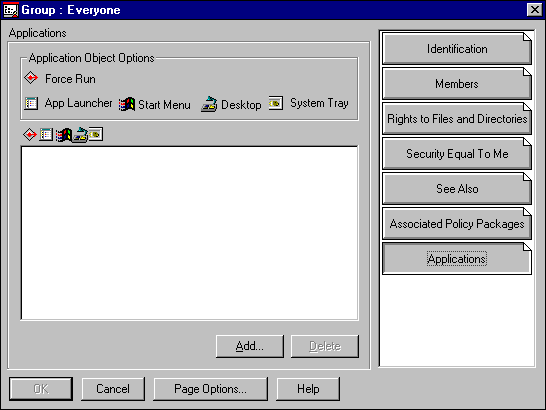Open Page Options... dialog button

[210, 389]
